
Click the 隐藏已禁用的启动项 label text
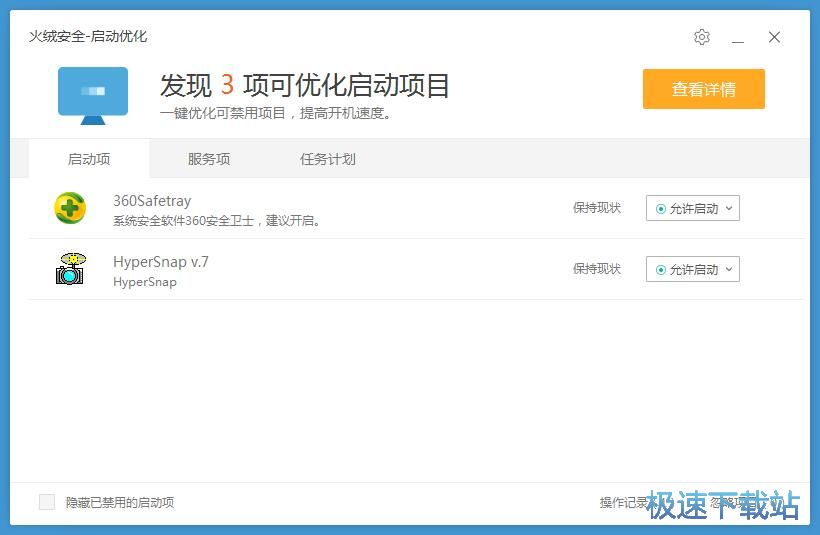[x=120, y=503]
